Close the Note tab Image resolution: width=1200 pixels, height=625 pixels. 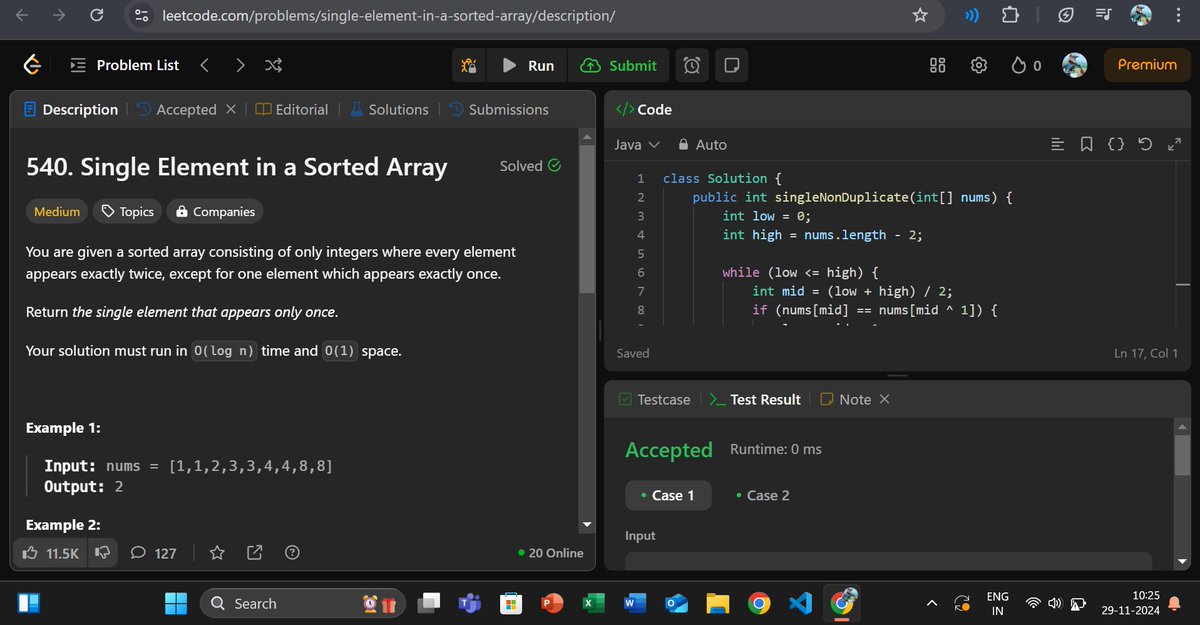(884, 399)
